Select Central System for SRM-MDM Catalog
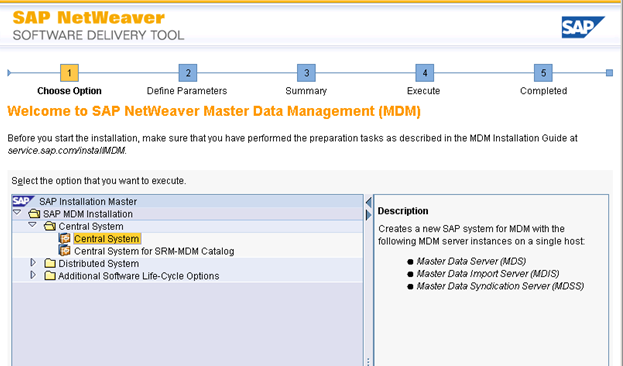Image resolution: width=623 pixels, height=366 pixels. tap(154, 251)
